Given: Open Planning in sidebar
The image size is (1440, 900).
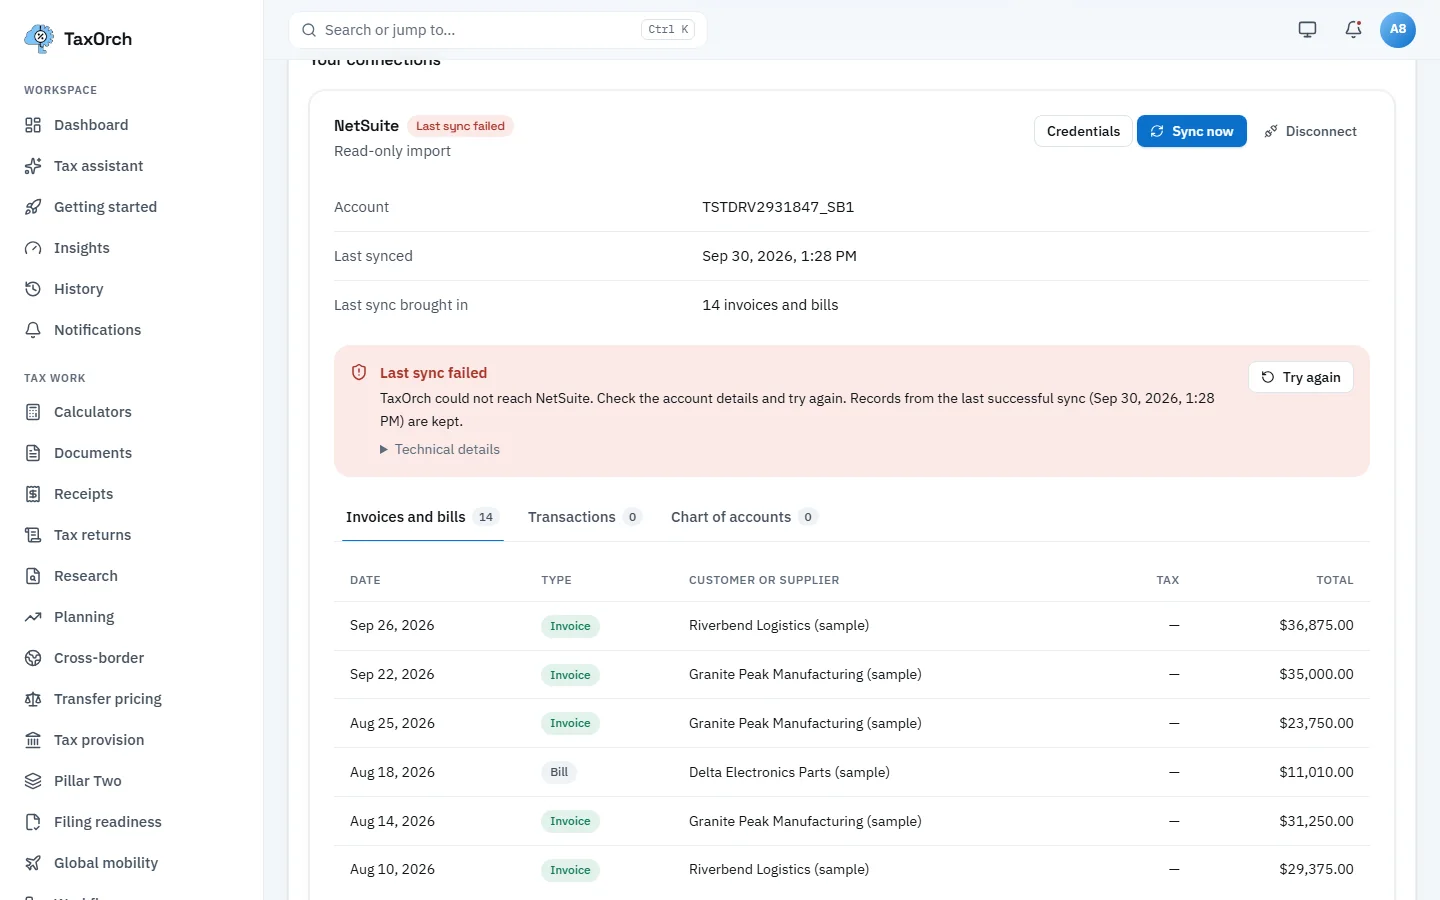Looking at the screenshot, I should [84, 617].
